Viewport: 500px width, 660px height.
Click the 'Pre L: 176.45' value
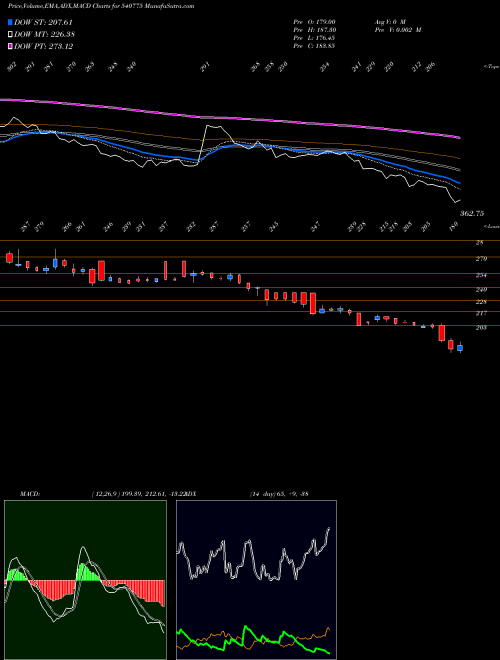[314, 38]
